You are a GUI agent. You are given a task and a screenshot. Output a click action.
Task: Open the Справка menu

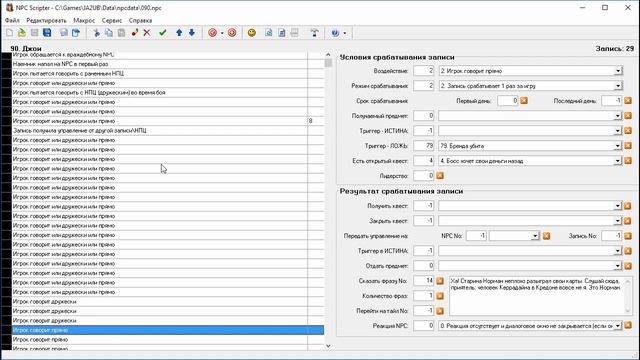[x=140, y=20]
